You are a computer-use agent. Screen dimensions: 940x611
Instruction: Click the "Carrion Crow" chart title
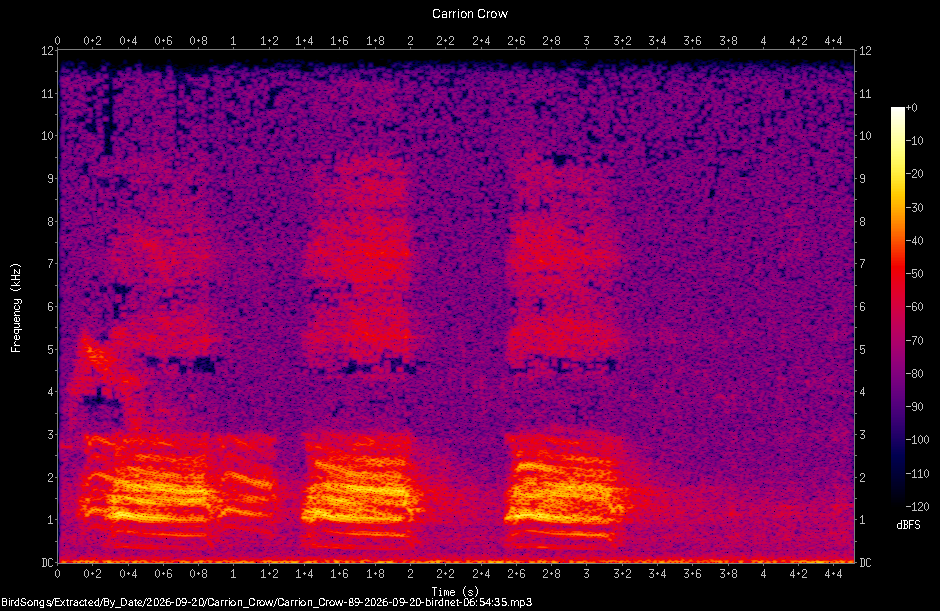[469, 14]
